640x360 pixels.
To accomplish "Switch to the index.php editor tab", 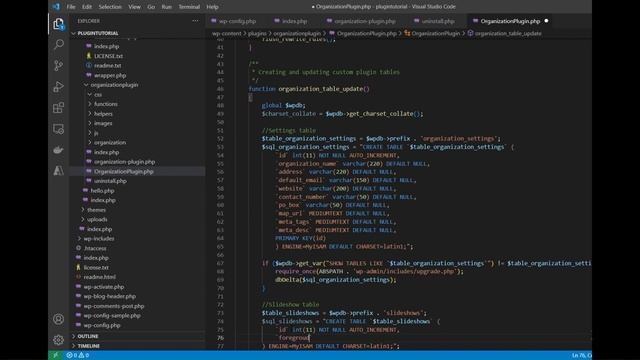I will 291,21.
